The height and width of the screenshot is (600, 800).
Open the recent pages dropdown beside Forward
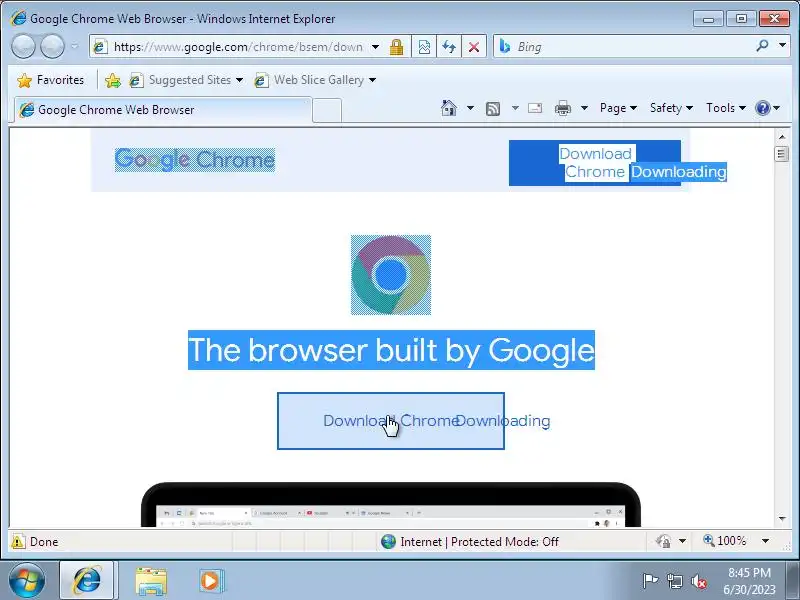(x=74, y=47)
